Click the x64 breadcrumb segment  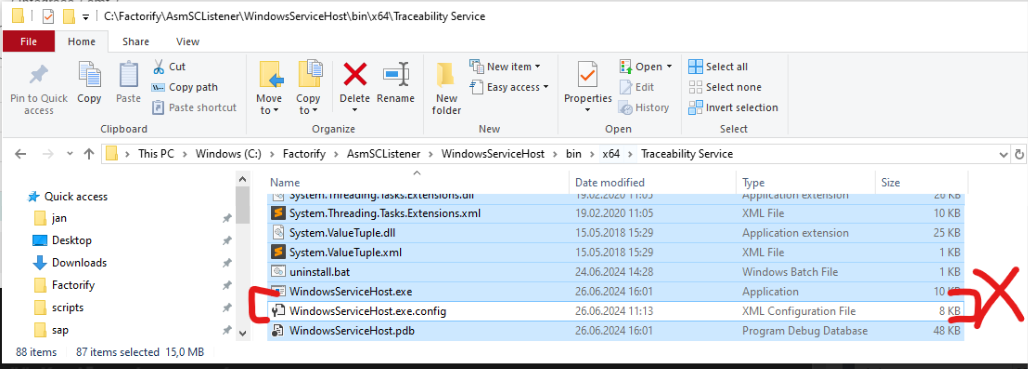pyautogui.click(x=610, y=154)
